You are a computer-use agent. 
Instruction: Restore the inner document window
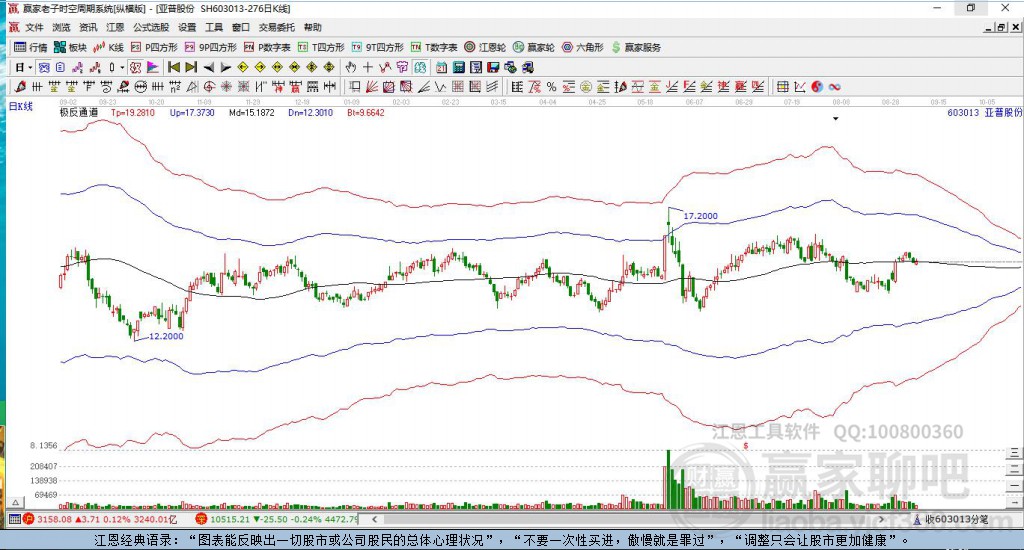[x=1001, y=27]
